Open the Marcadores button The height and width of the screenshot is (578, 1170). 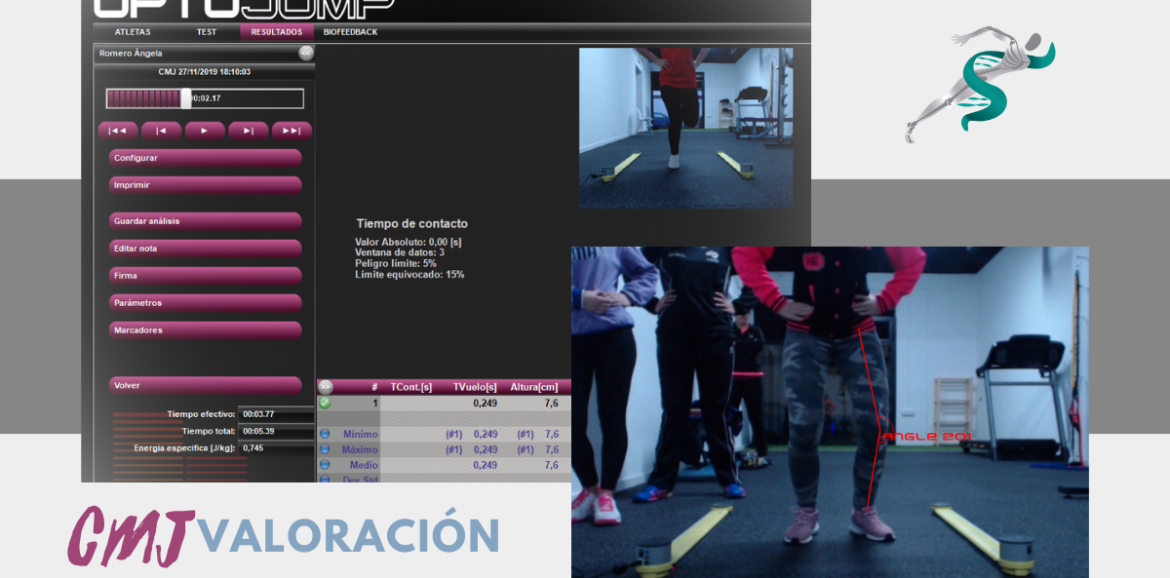[205, 330]
